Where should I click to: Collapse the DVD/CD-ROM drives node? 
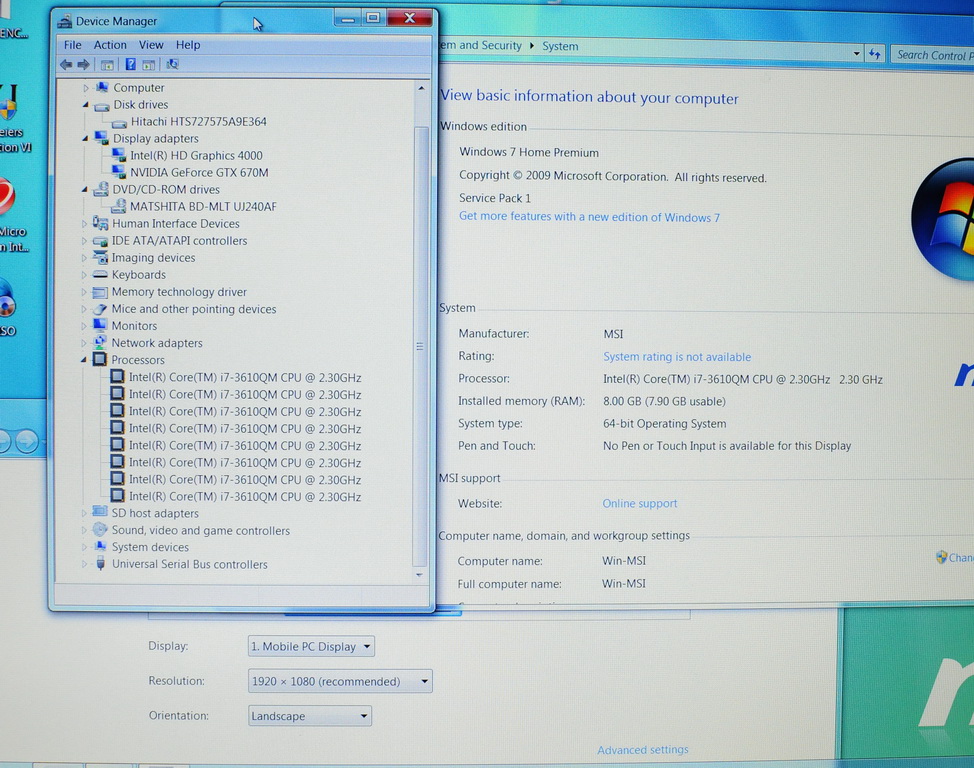click(x=85, y=190)
